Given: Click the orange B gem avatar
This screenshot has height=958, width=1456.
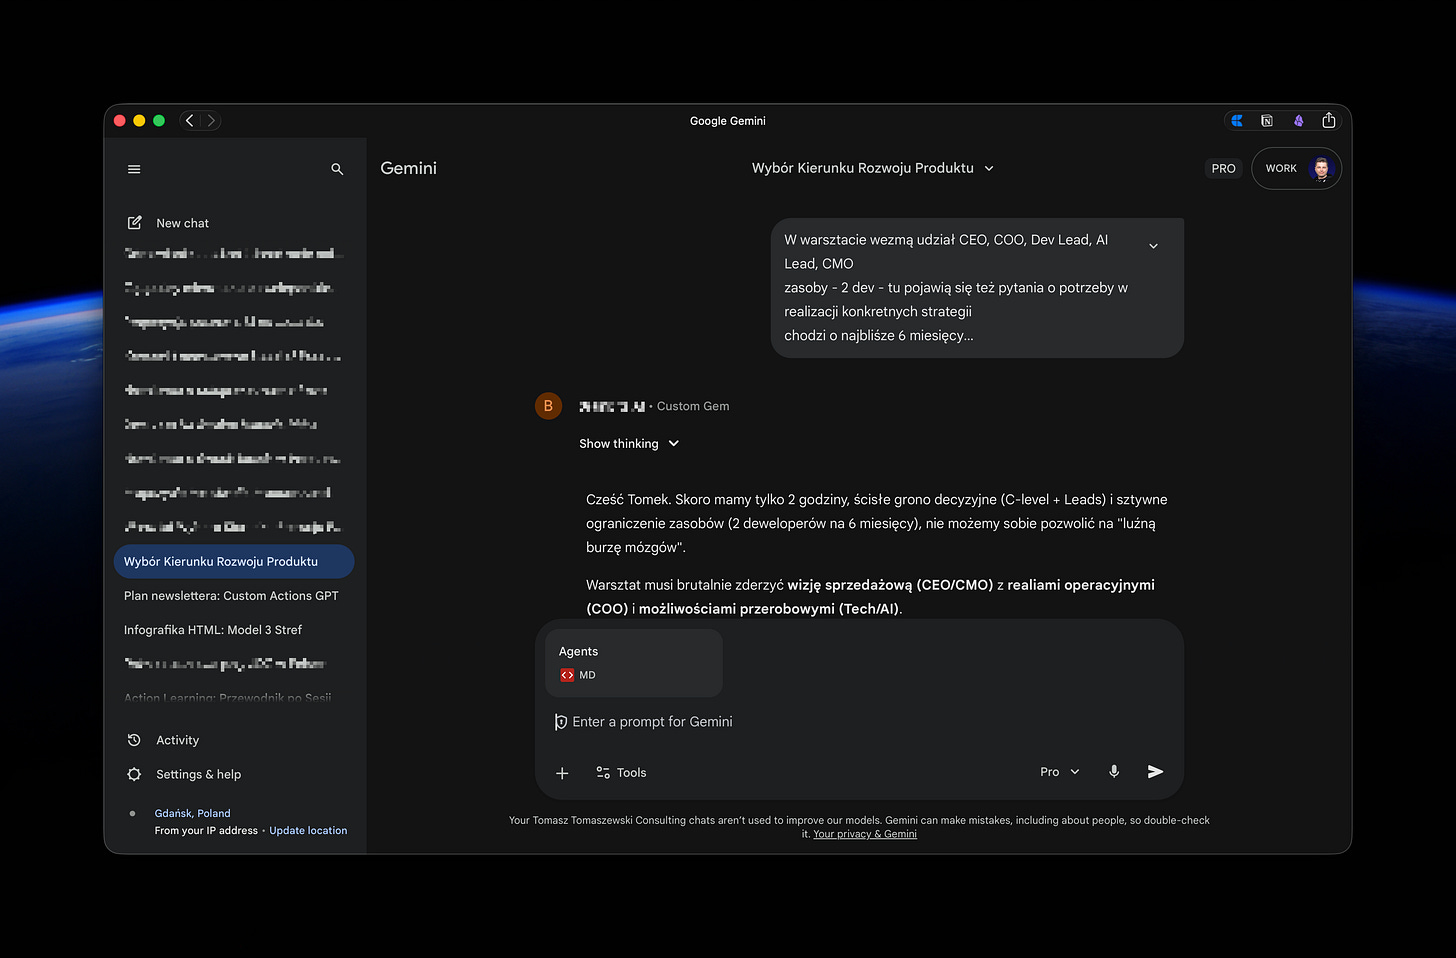Looking at the screenshot, I should tap(548, 406).
